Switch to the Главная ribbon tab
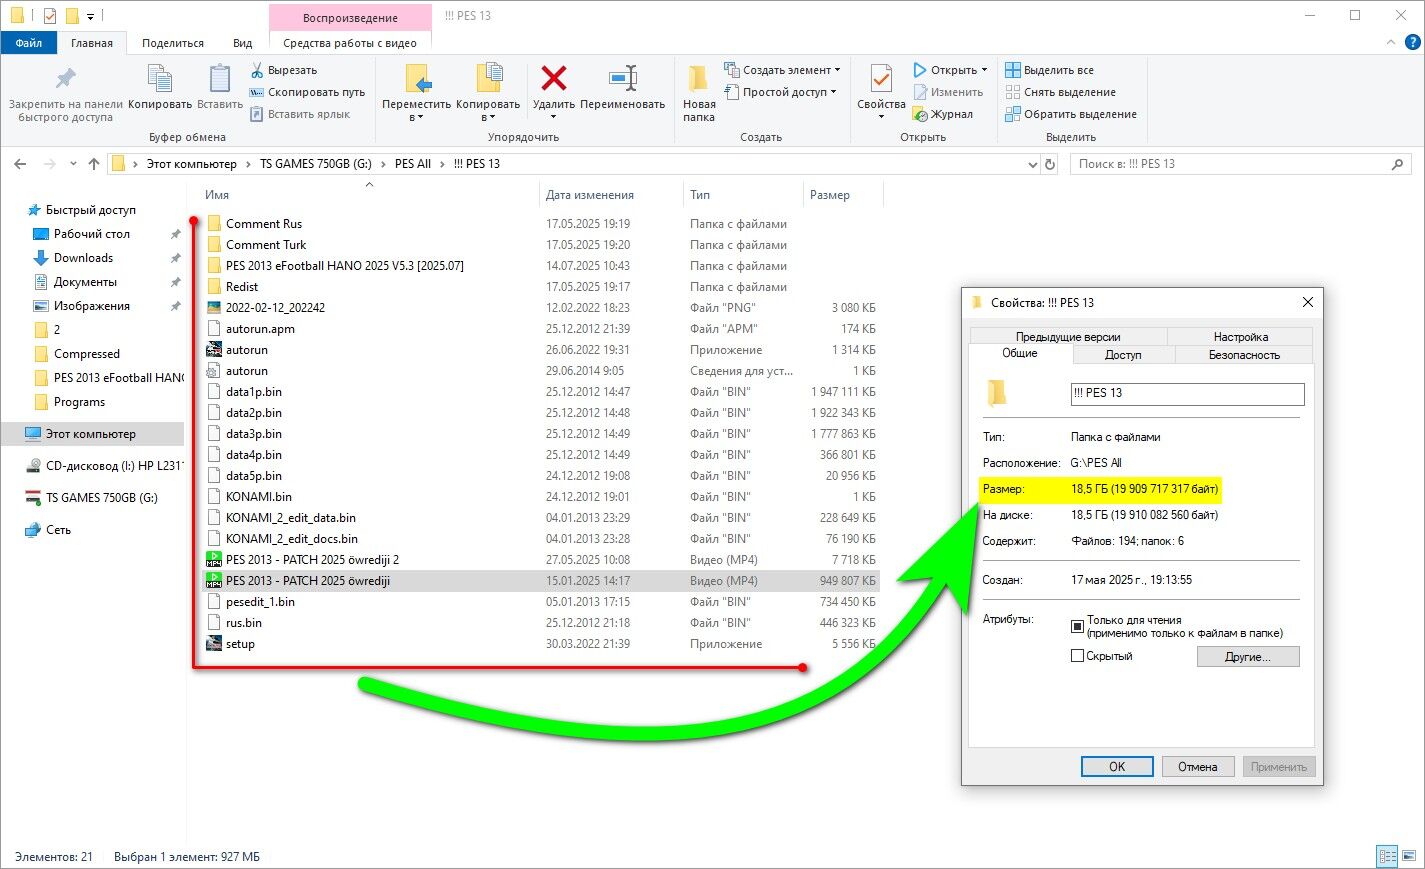The image size is (1425, 869). [91, 43]
